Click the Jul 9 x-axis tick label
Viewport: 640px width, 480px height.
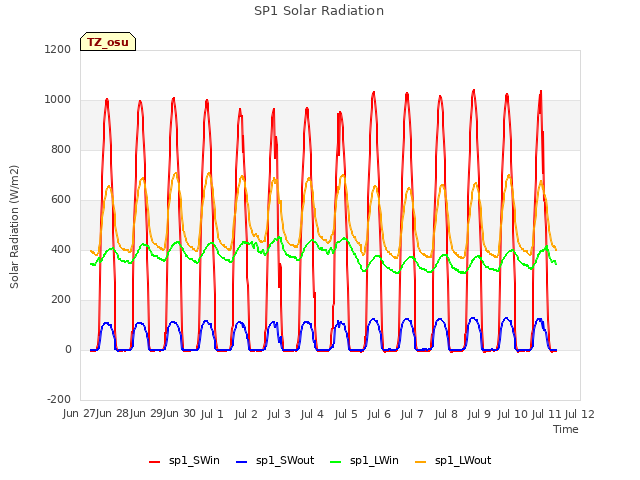click(479, 414)
